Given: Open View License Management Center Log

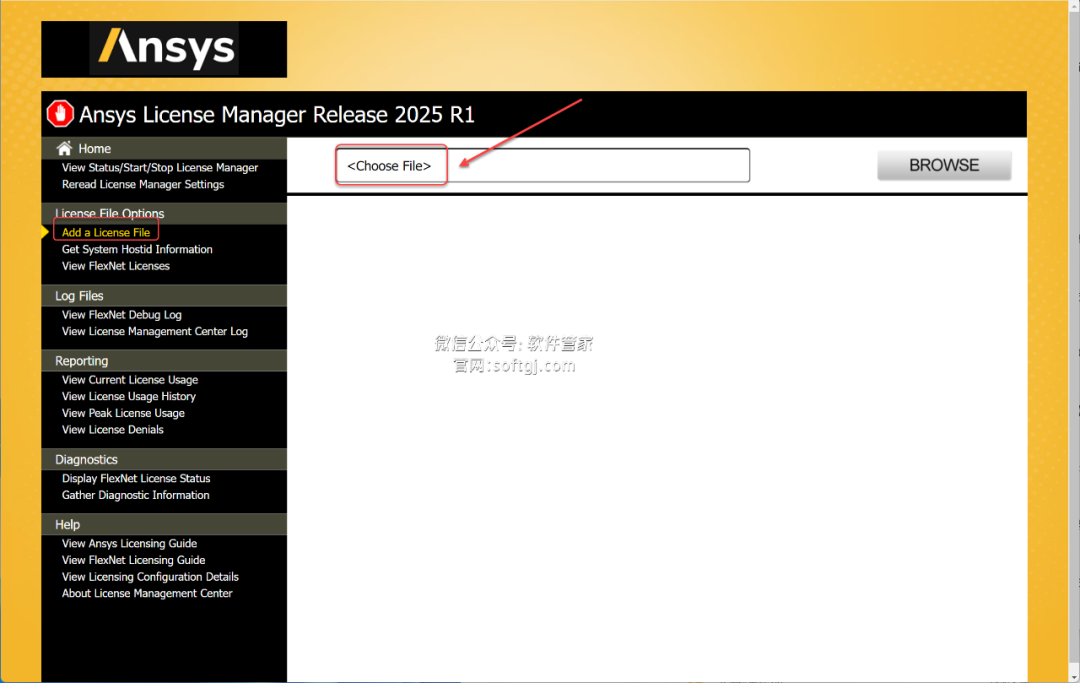Looking at the screenshot, I should [155, 331].
